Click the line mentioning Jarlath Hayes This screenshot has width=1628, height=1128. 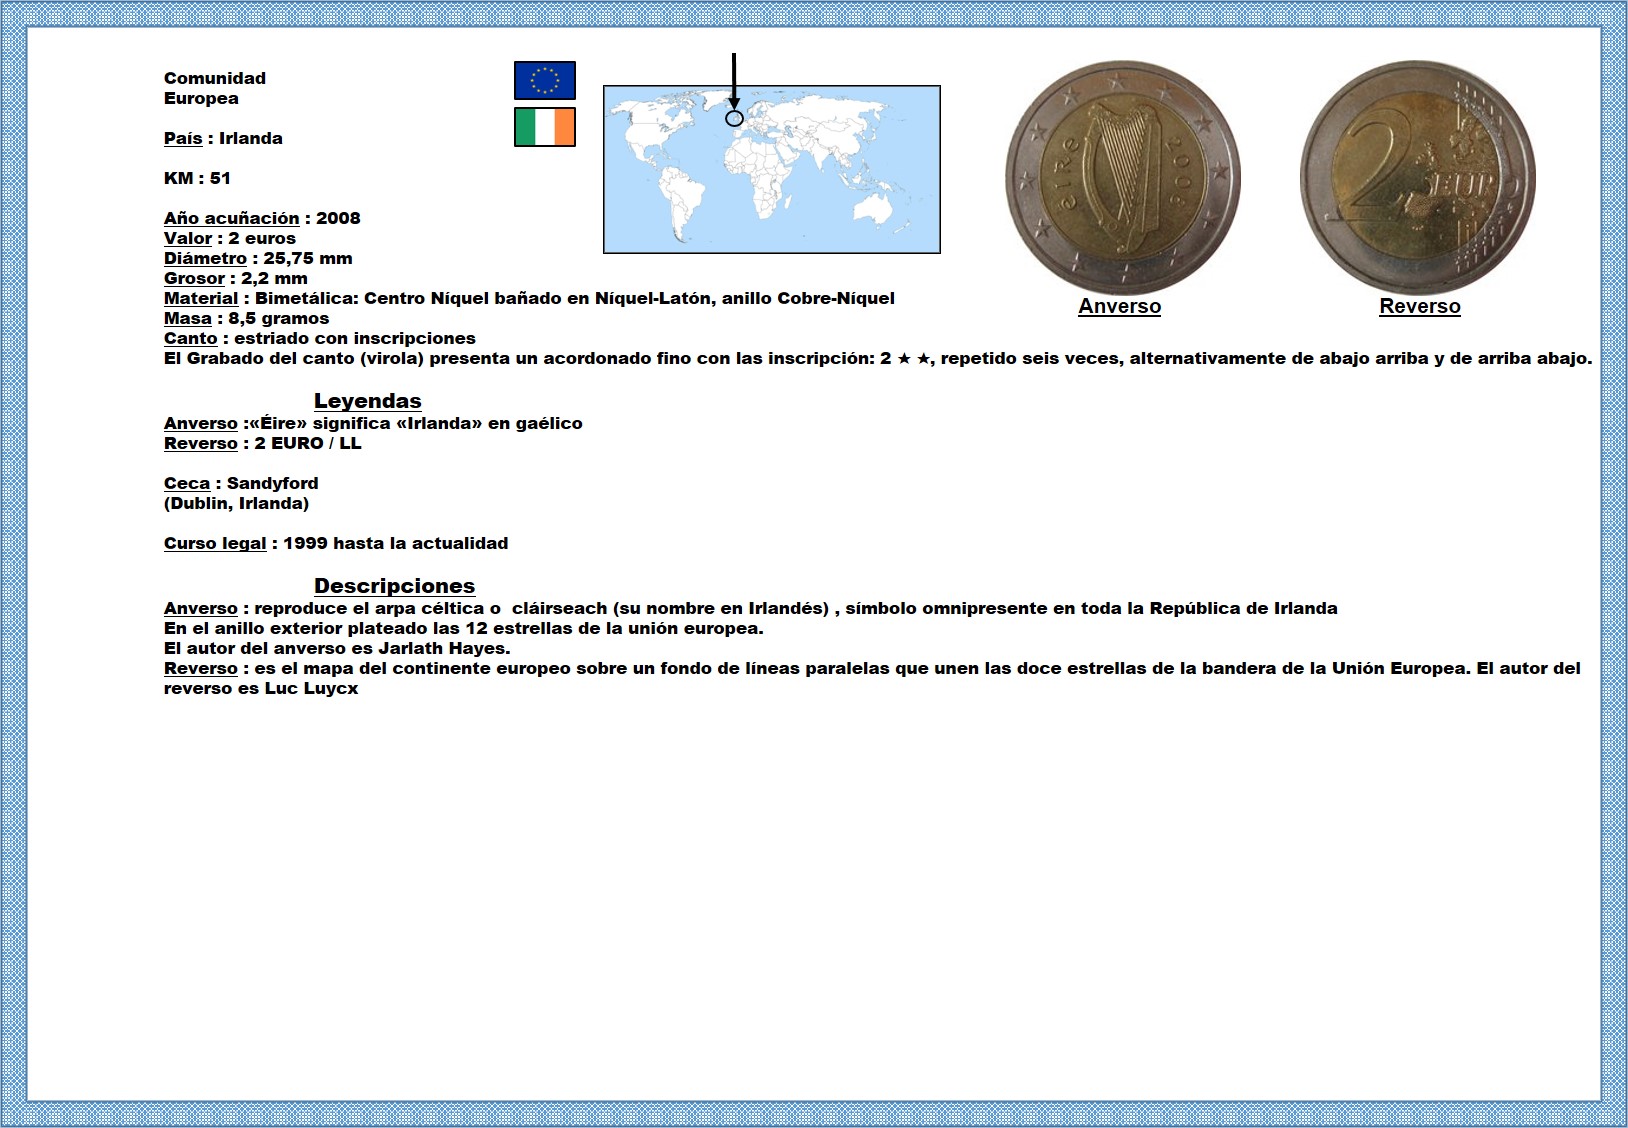tap(337, 648)
